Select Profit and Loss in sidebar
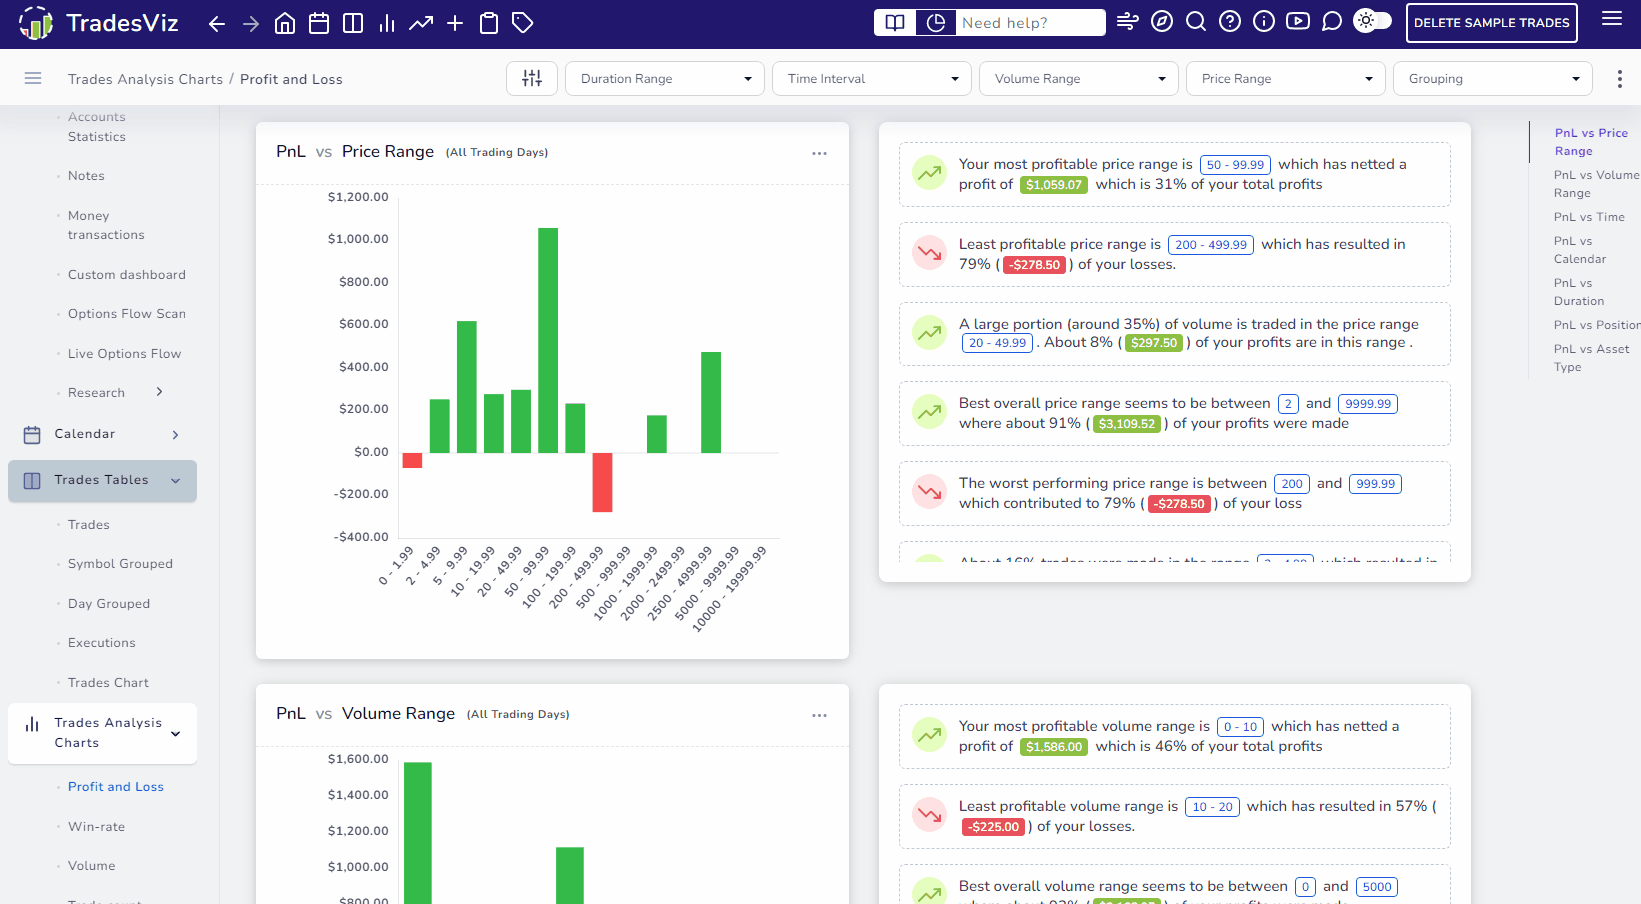 click(116, 787)
